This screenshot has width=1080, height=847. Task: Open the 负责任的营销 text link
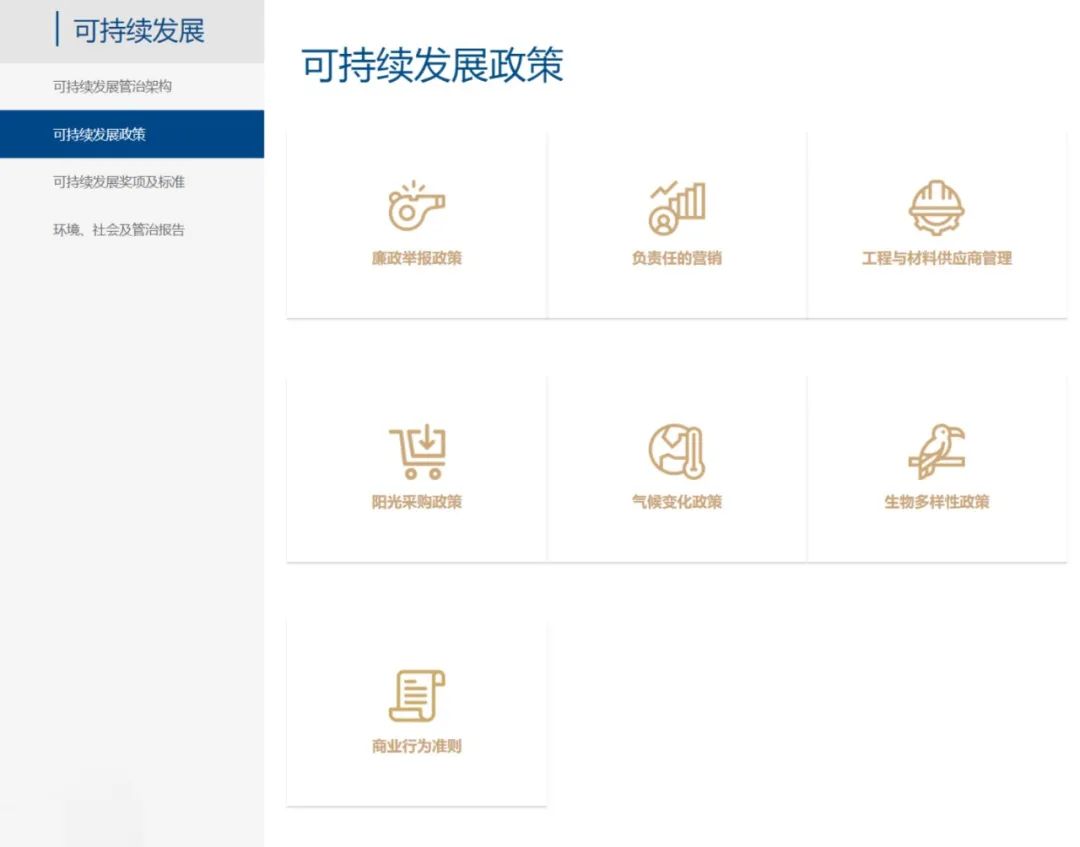pos(677,258)
